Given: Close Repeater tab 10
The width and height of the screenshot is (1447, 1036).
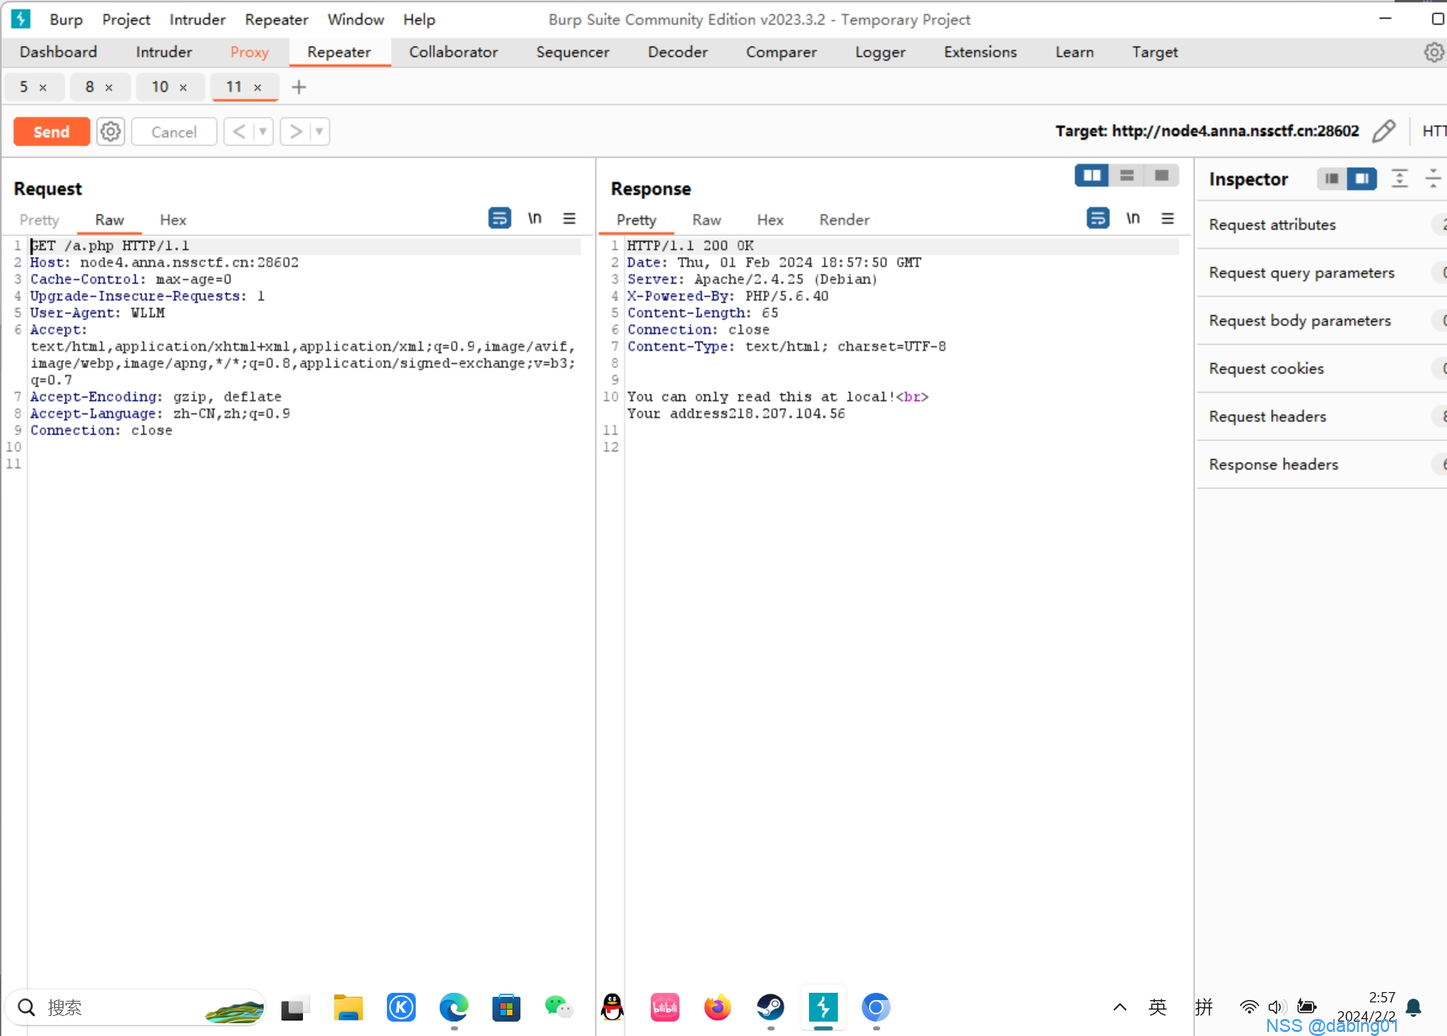Looking at the screenshot, I should pyautogui.click(x=183, y=88).
